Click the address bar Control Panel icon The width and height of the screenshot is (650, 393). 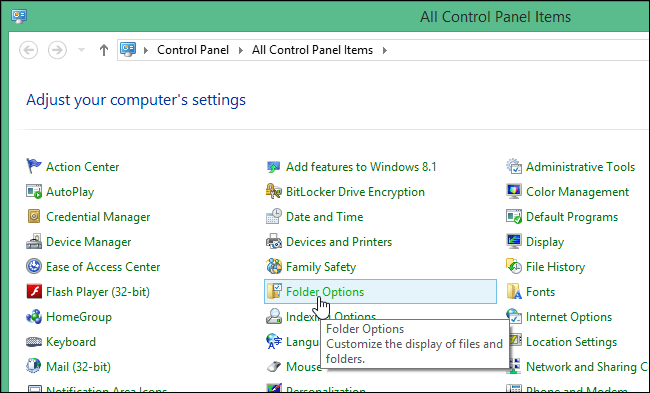tap(128, 50)
